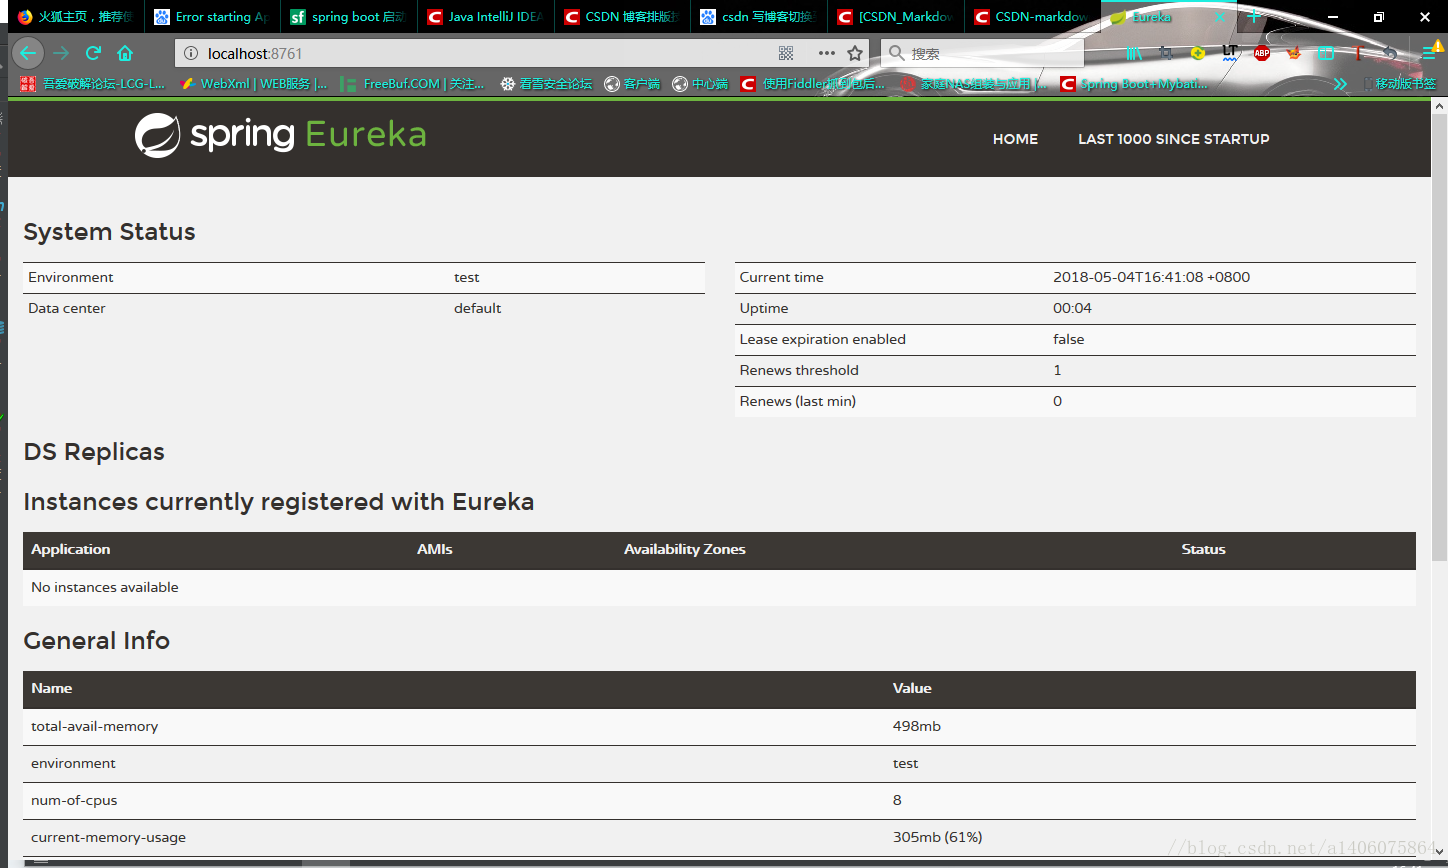The width and height of the screenshot is (1448, 868).
Task: Switch to the CSDN-markdow tab
Action: pyautogui.click(x=1032, y=17)
